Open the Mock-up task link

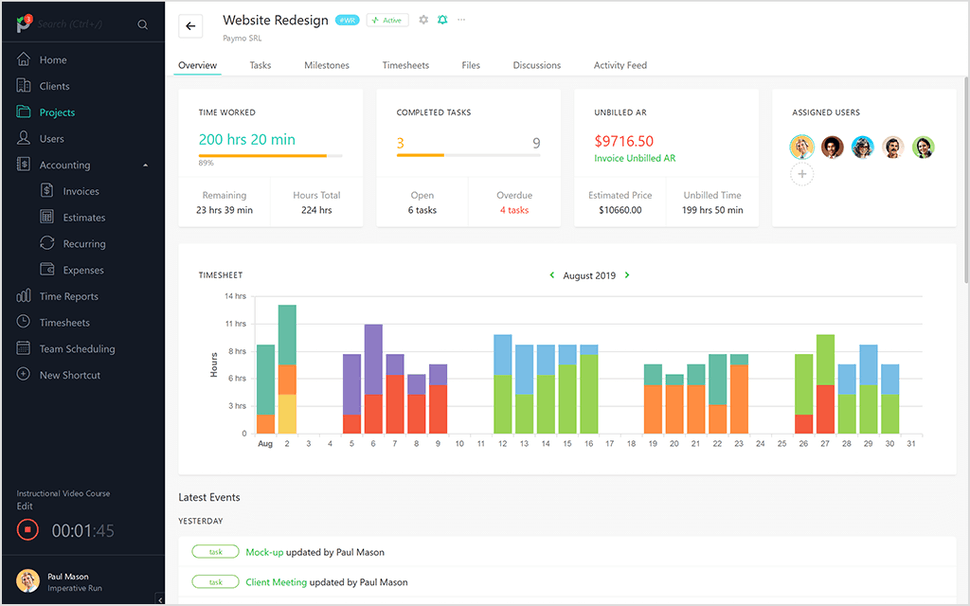point(264,551)
